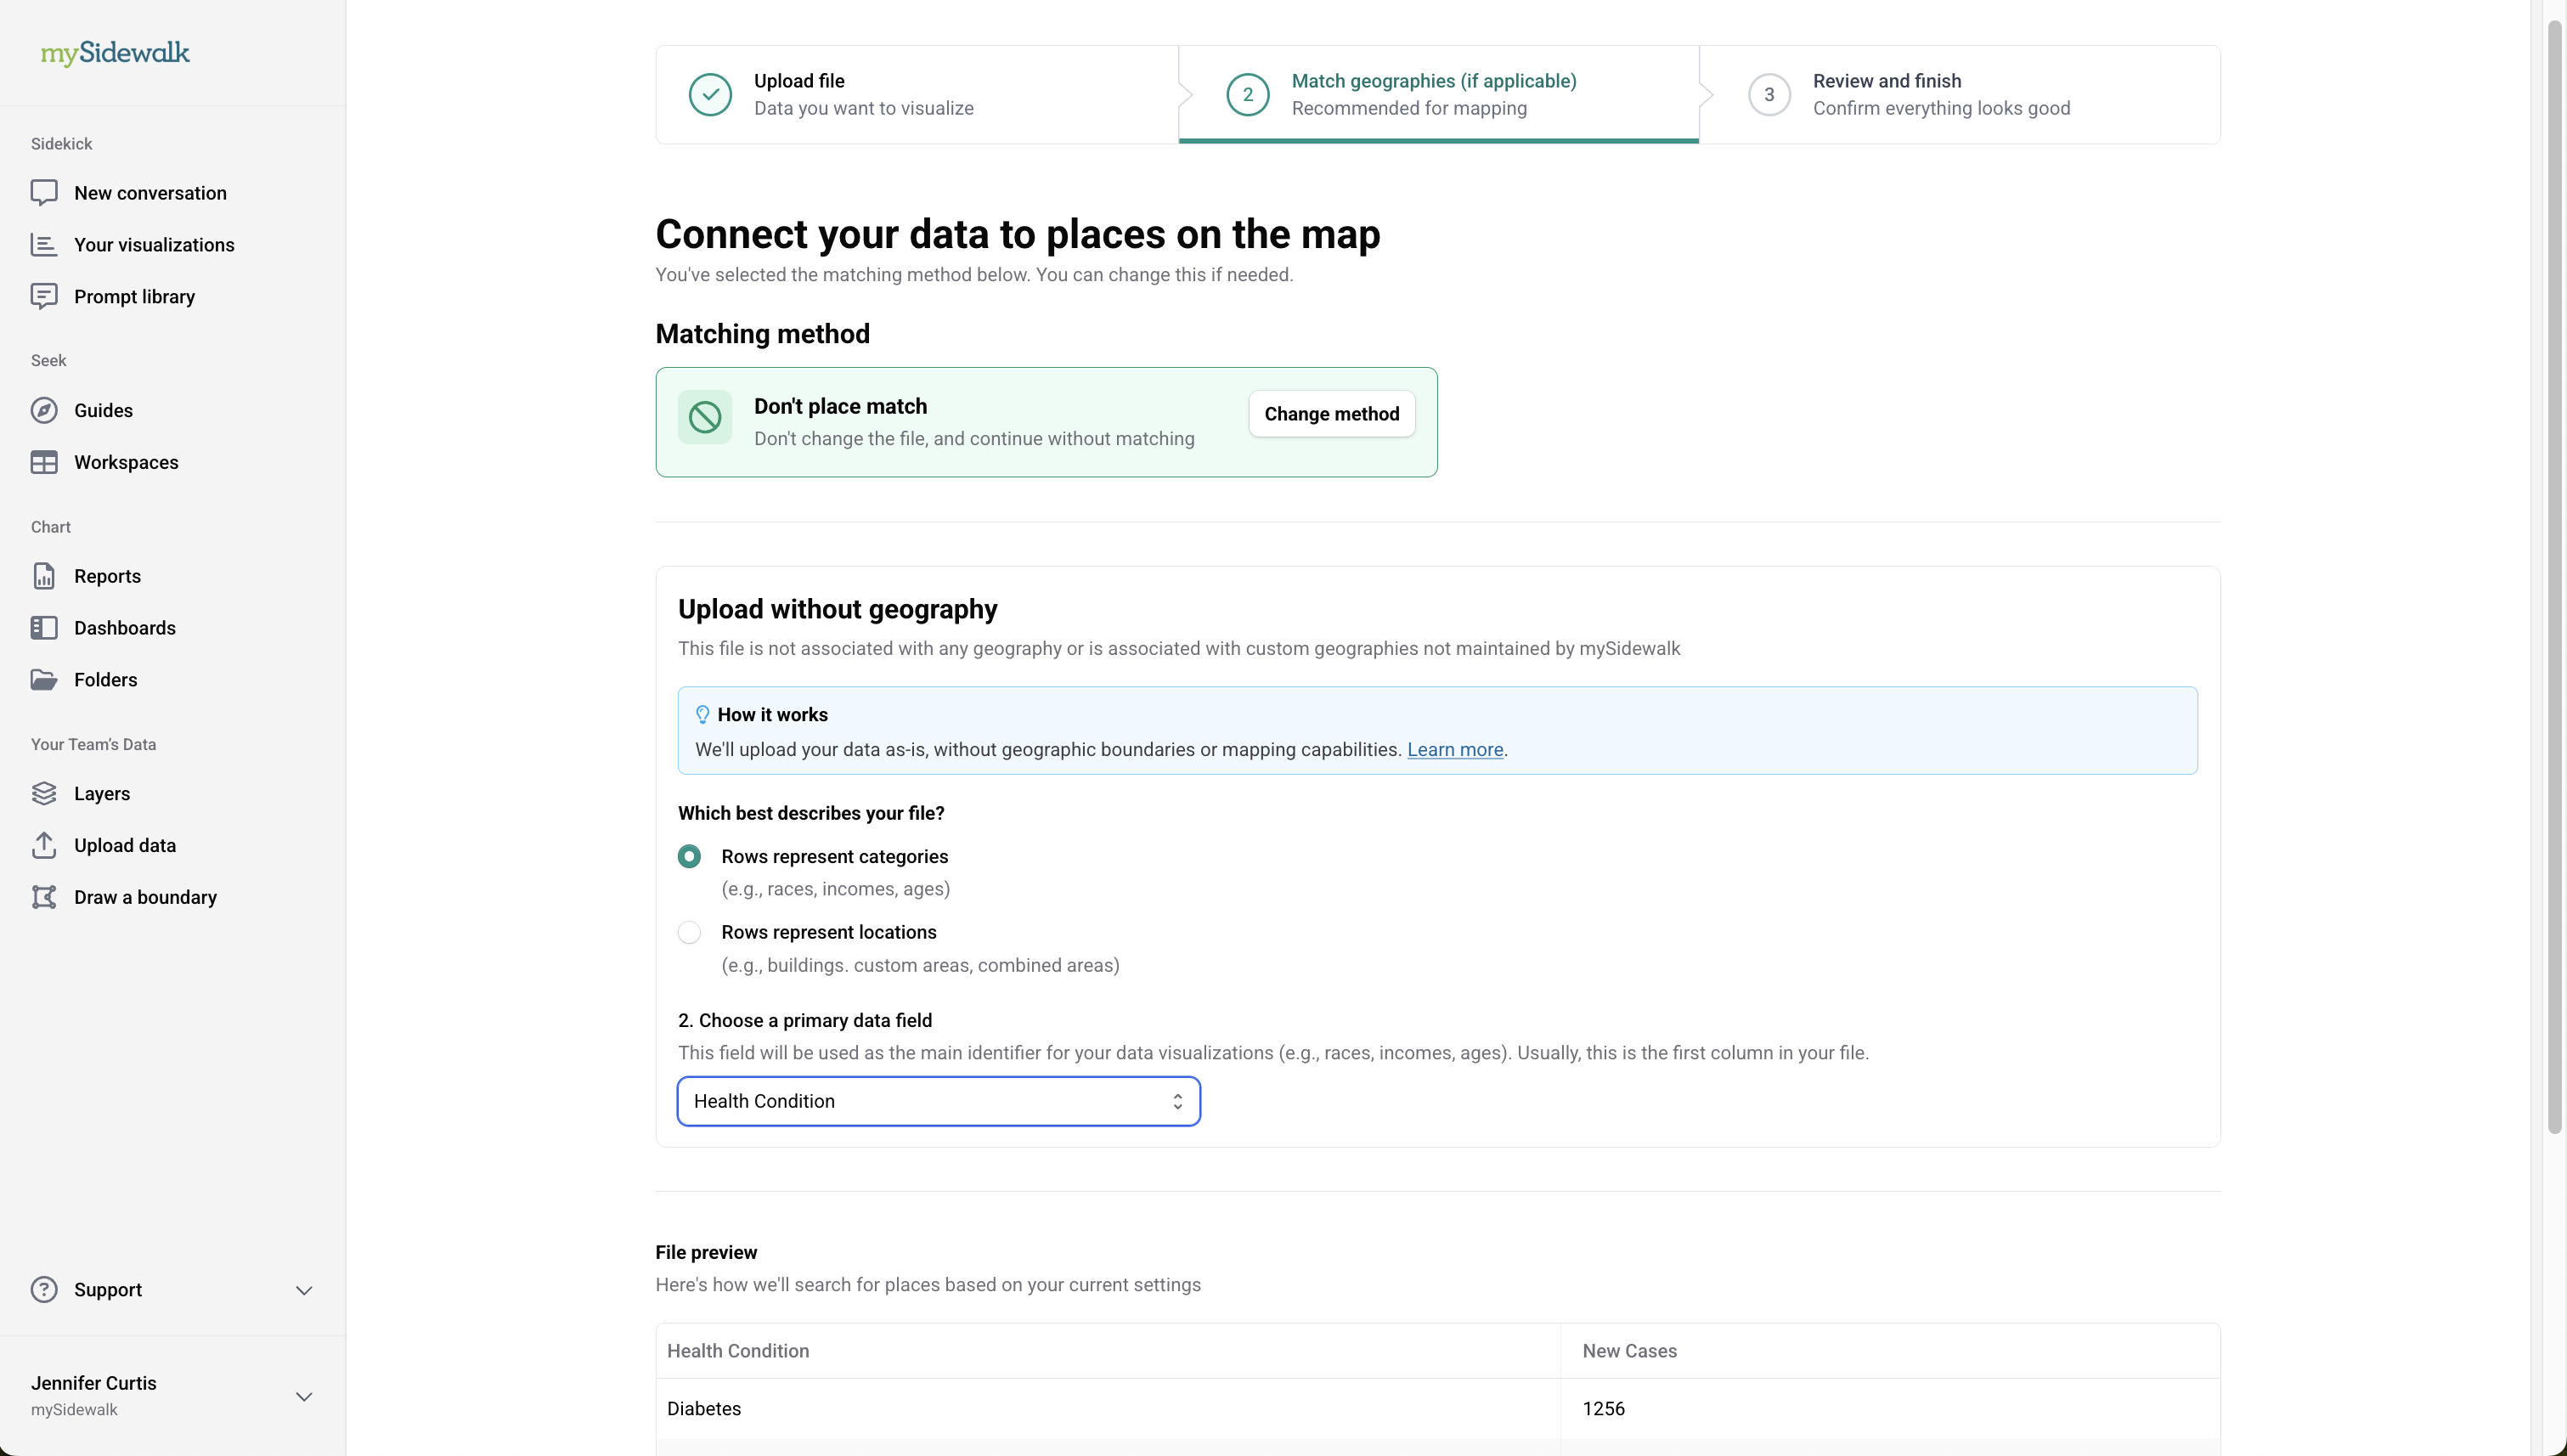Select Rows represent locations radio button
2567x1456 pixels.
coord(689,932)
